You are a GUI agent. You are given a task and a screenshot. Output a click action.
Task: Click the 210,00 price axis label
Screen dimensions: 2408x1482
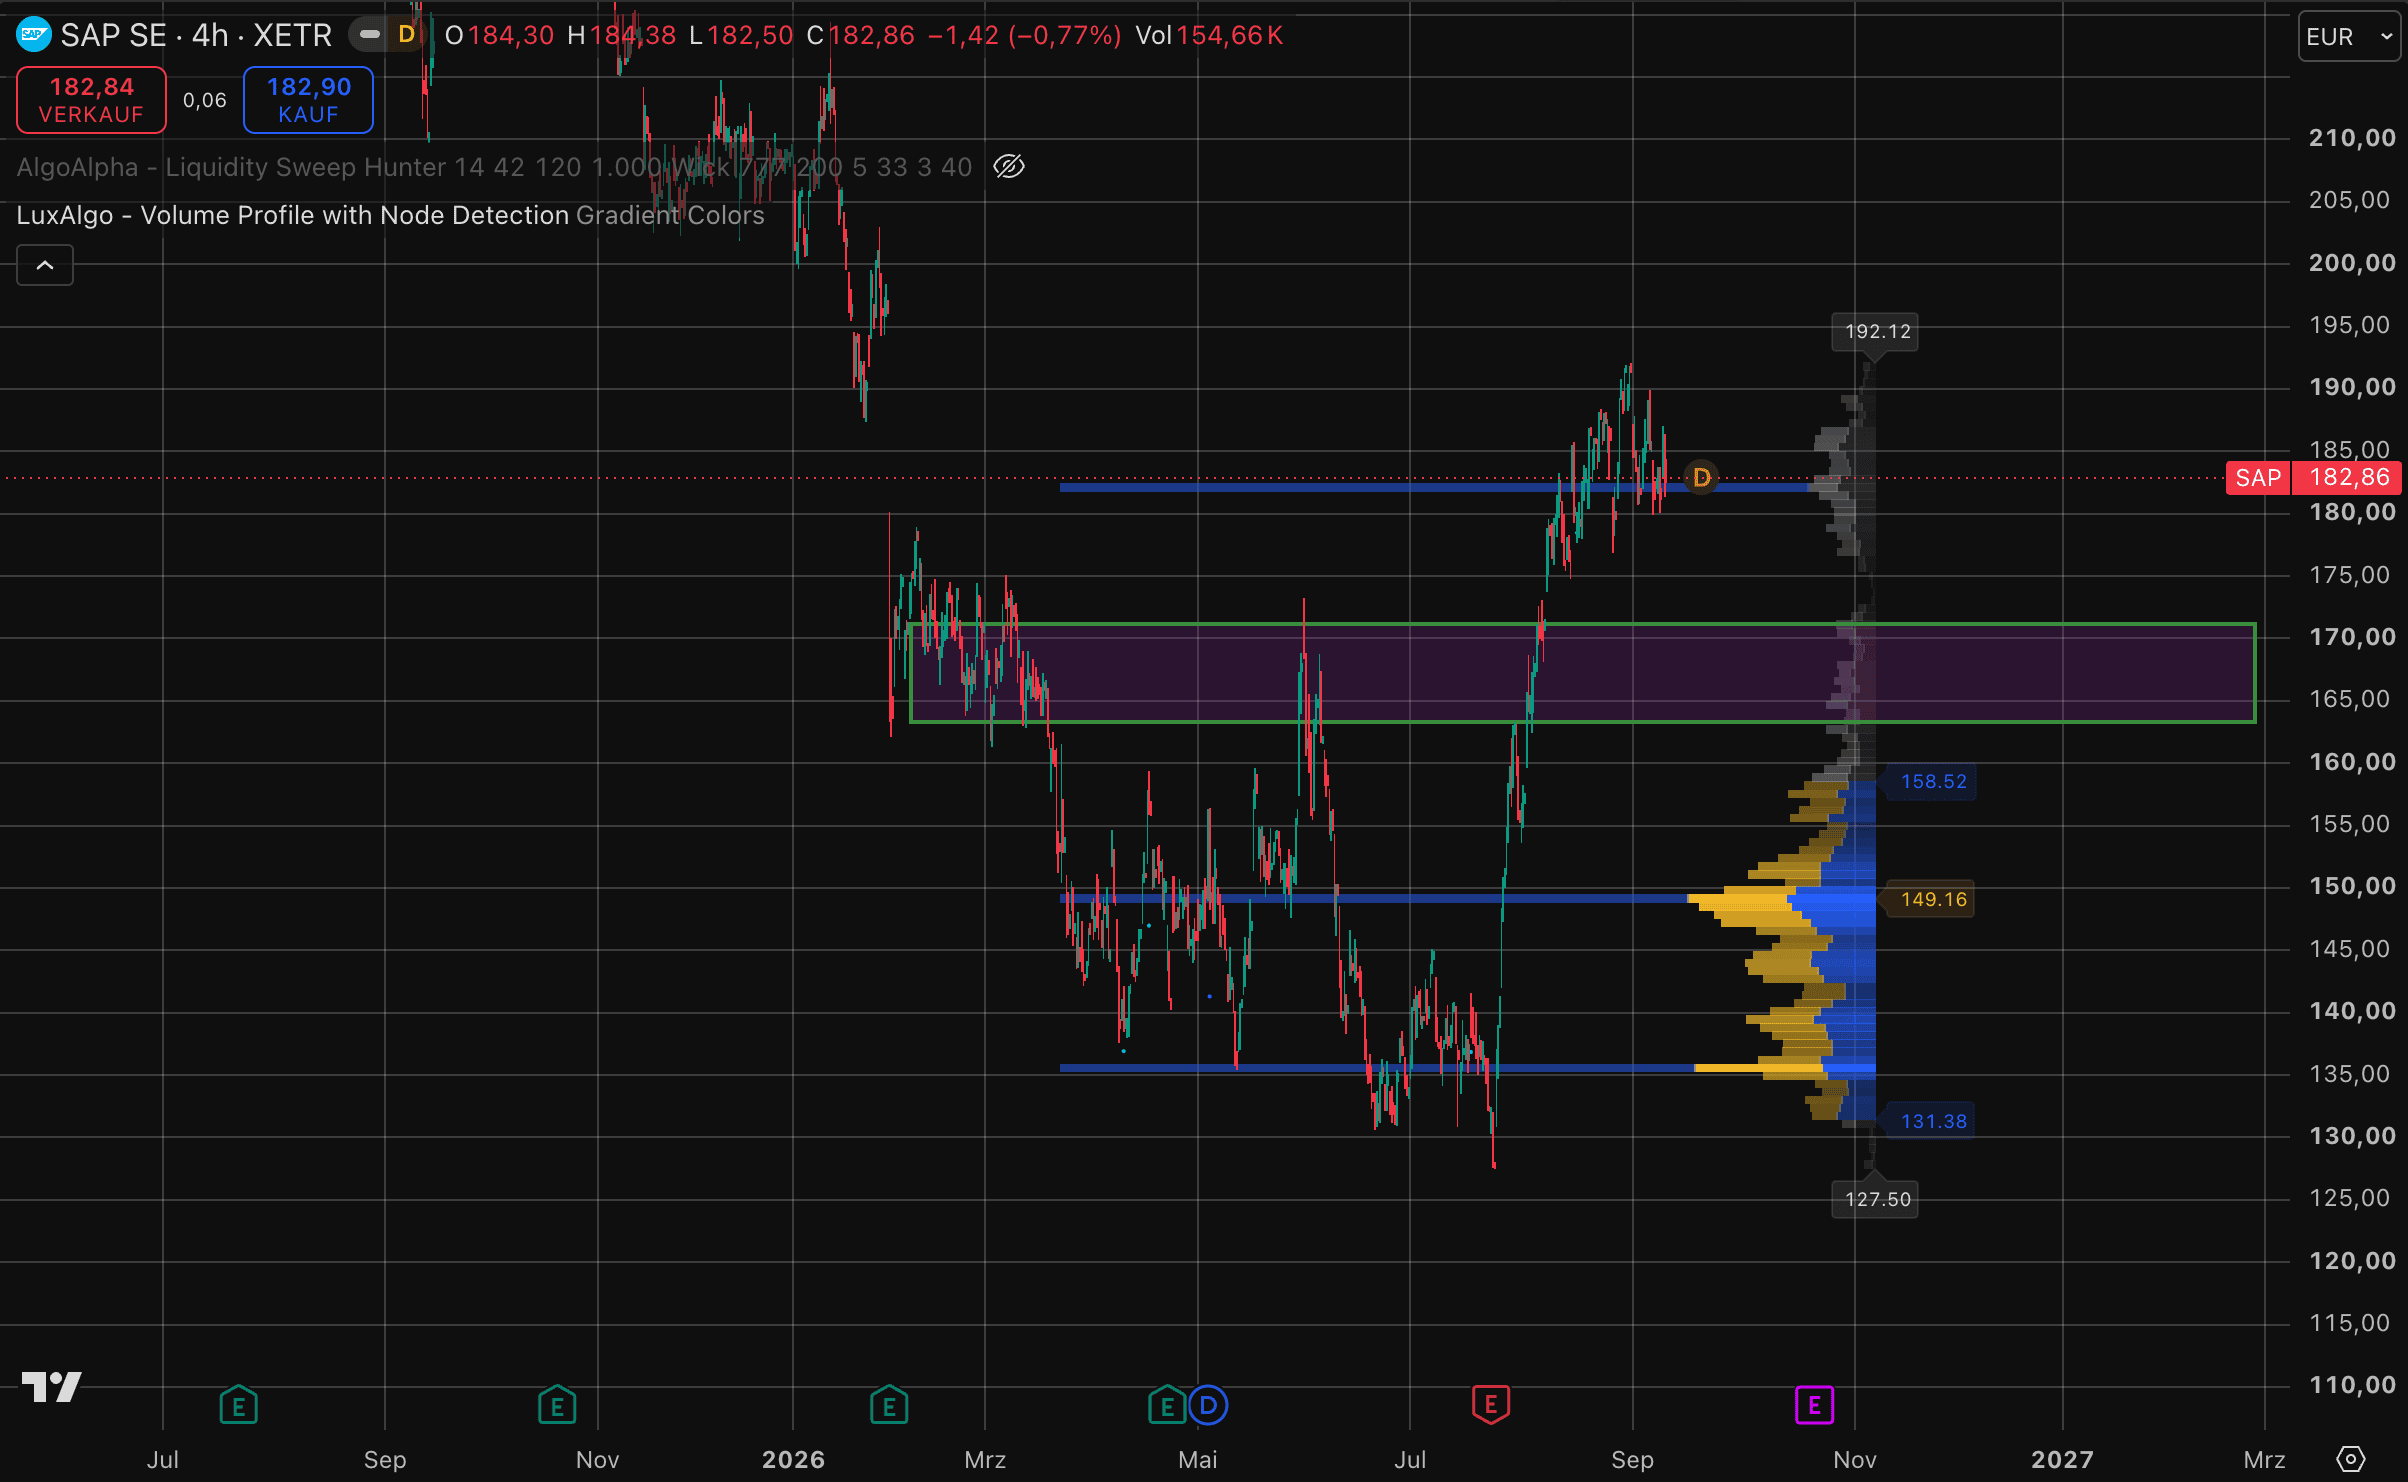[2352, 138]
